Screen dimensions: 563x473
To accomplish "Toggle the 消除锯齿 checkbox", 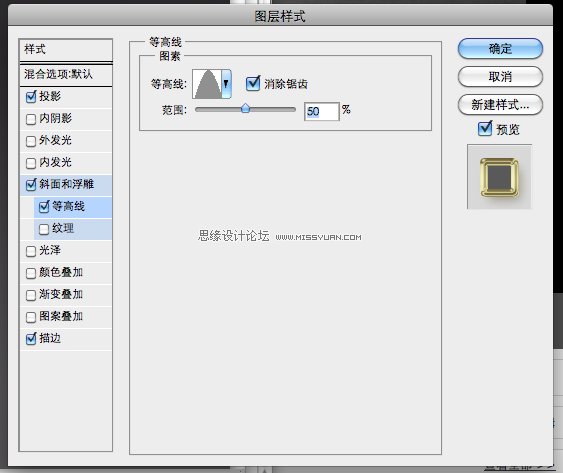I will click(x=253, y=84).
